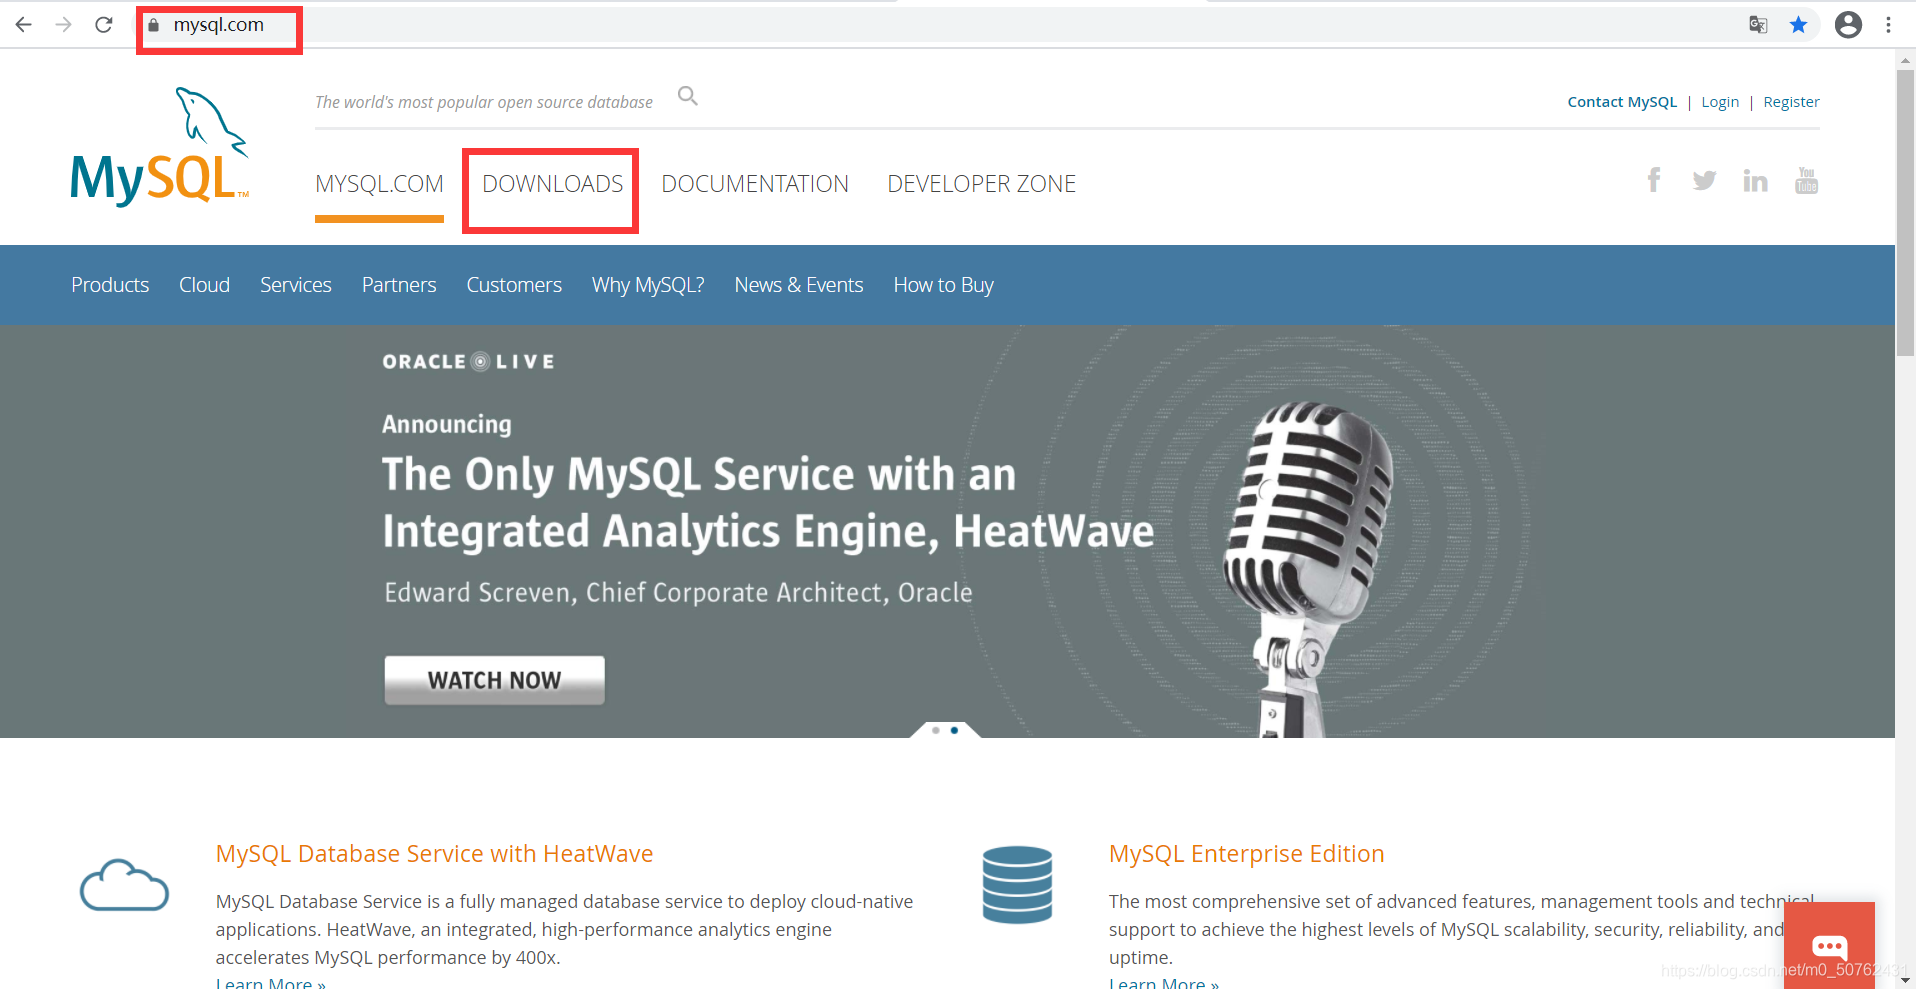Screen dimensions: 1916x989
Task: Click the Register link
Action: pos(1791,102)
